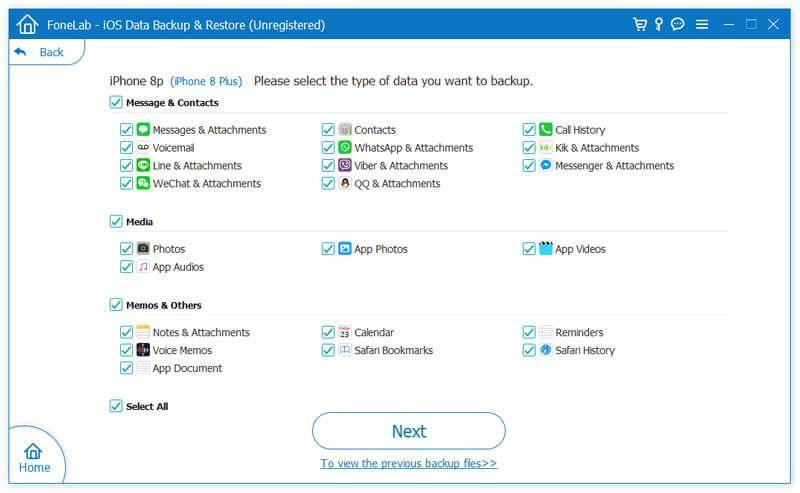Click the 'WeChat & Attachments' label
The image size is (800, 493).
coord(207,183)
